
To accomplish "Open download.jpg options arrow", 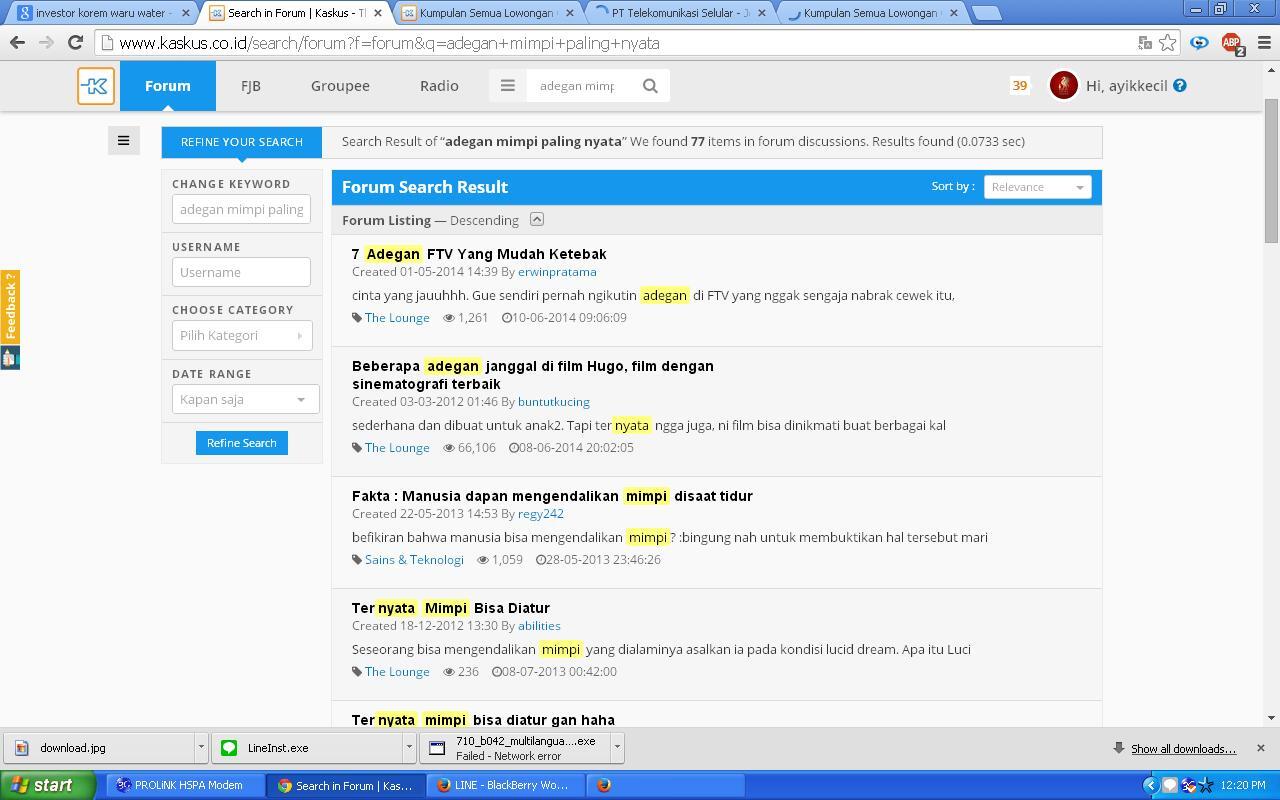I will click(x=201, y=747).
